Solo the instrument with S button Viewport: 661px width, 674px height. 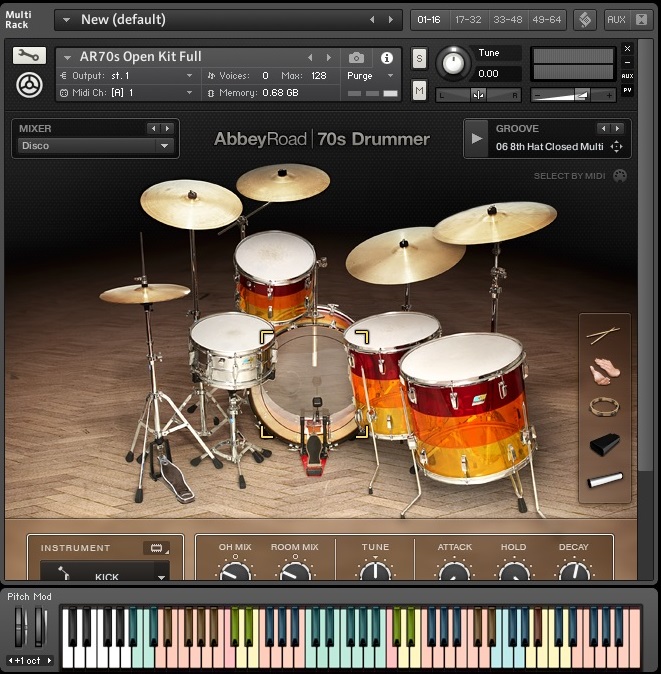tap(419, 58)
